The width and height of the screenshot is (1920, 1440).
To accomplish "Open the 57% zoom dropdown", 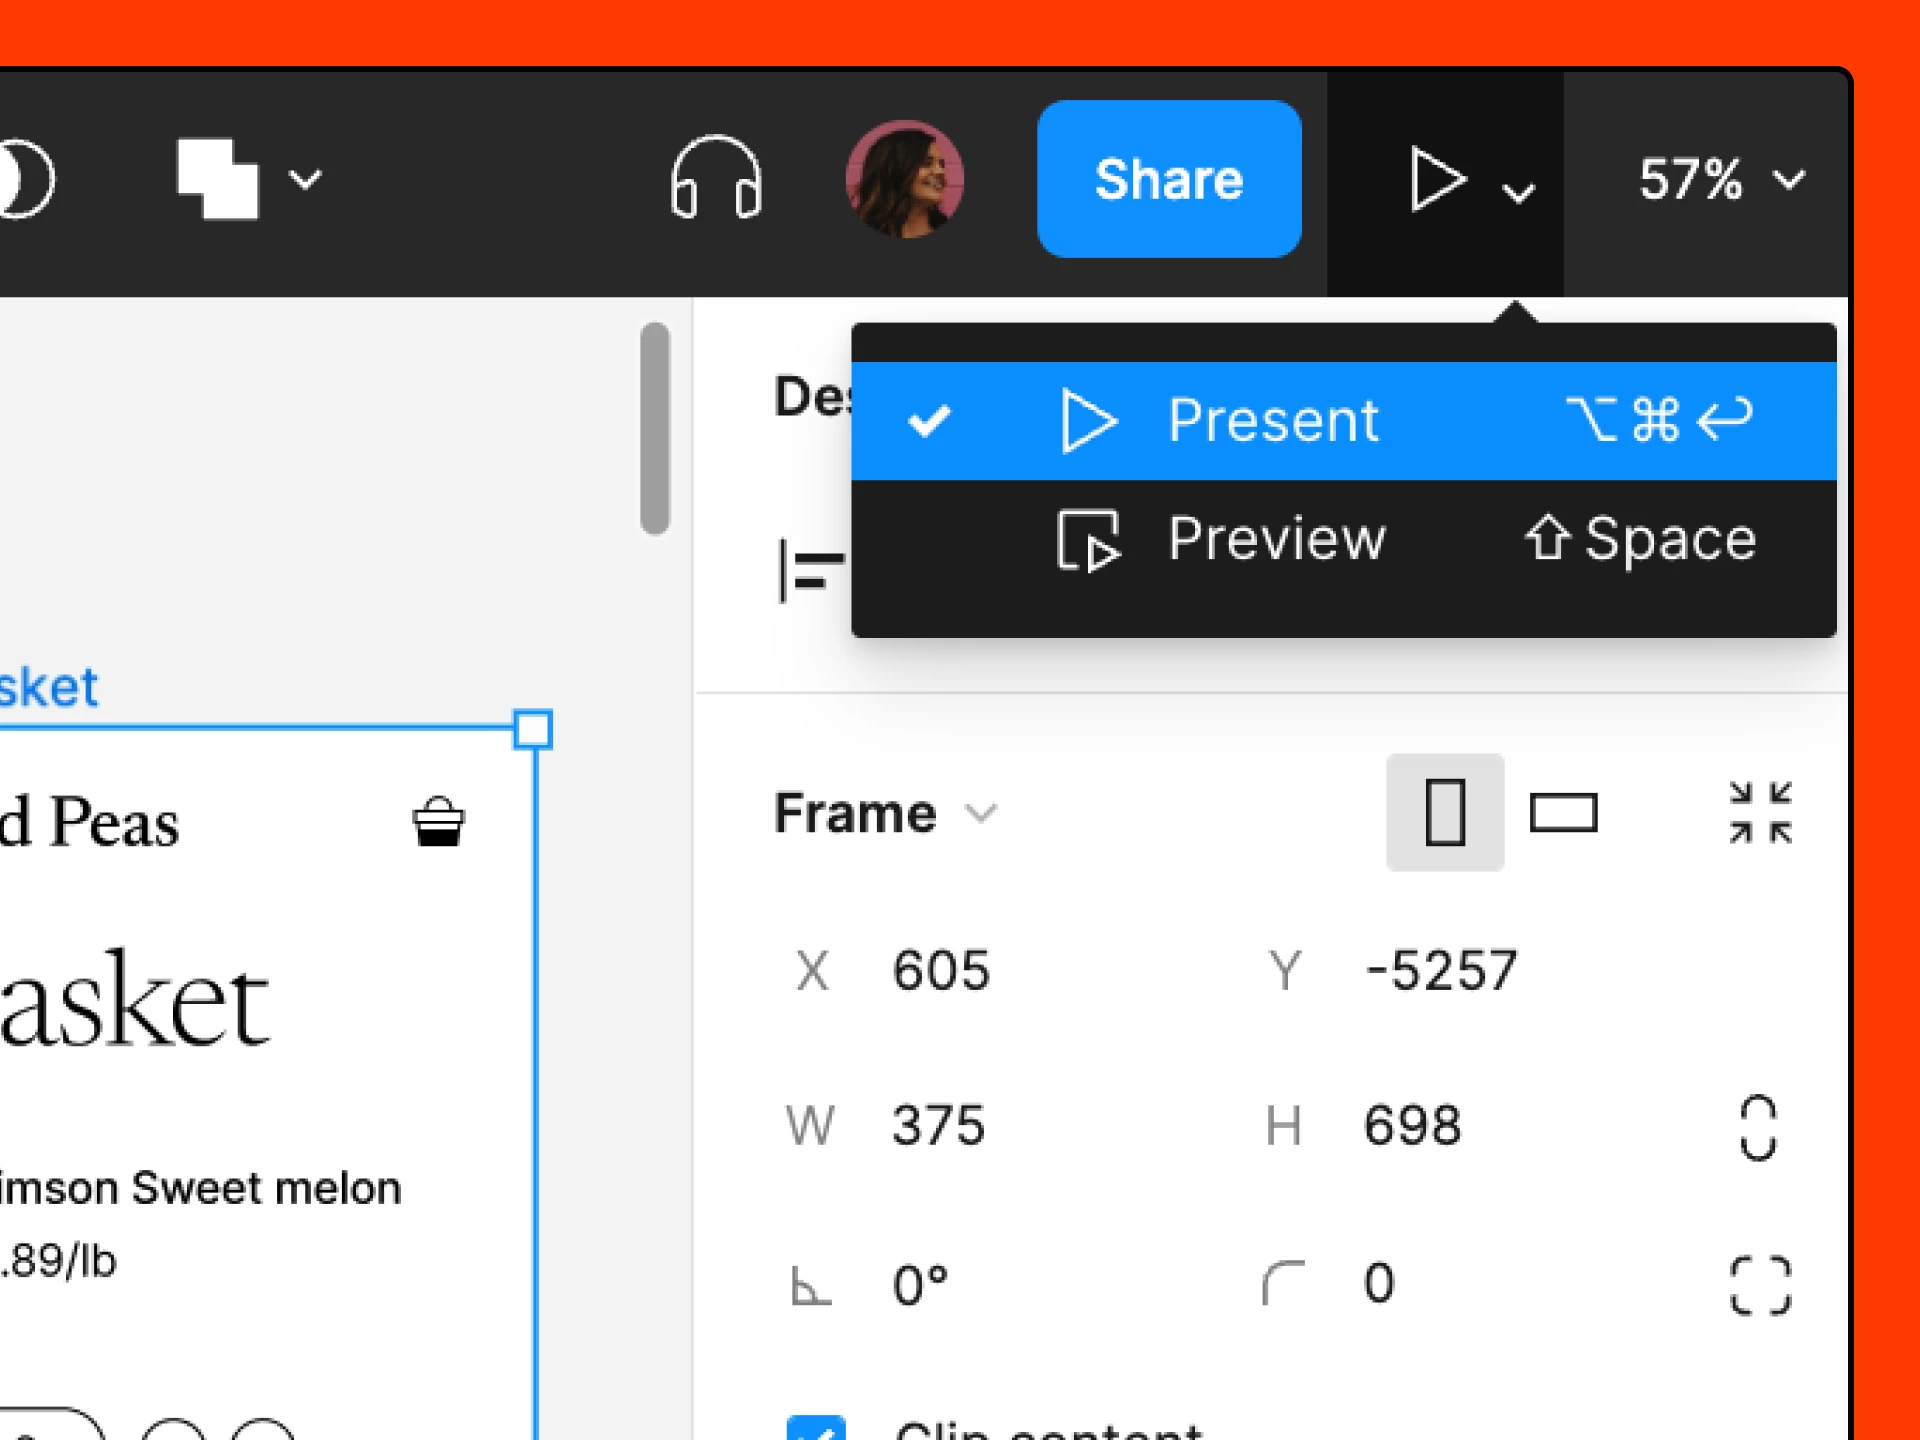I will [1721, 179].
